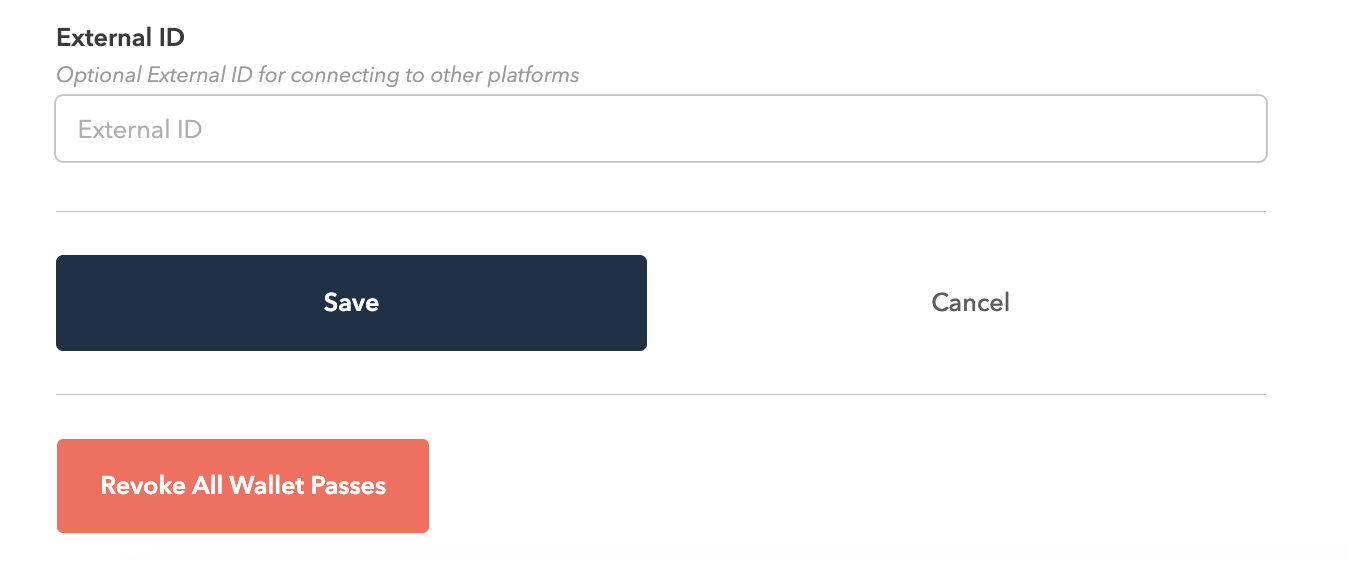Select the bold External ID label
This screenshot has height=561, width=1349.
pyautogui.click(x=121, y=38)
